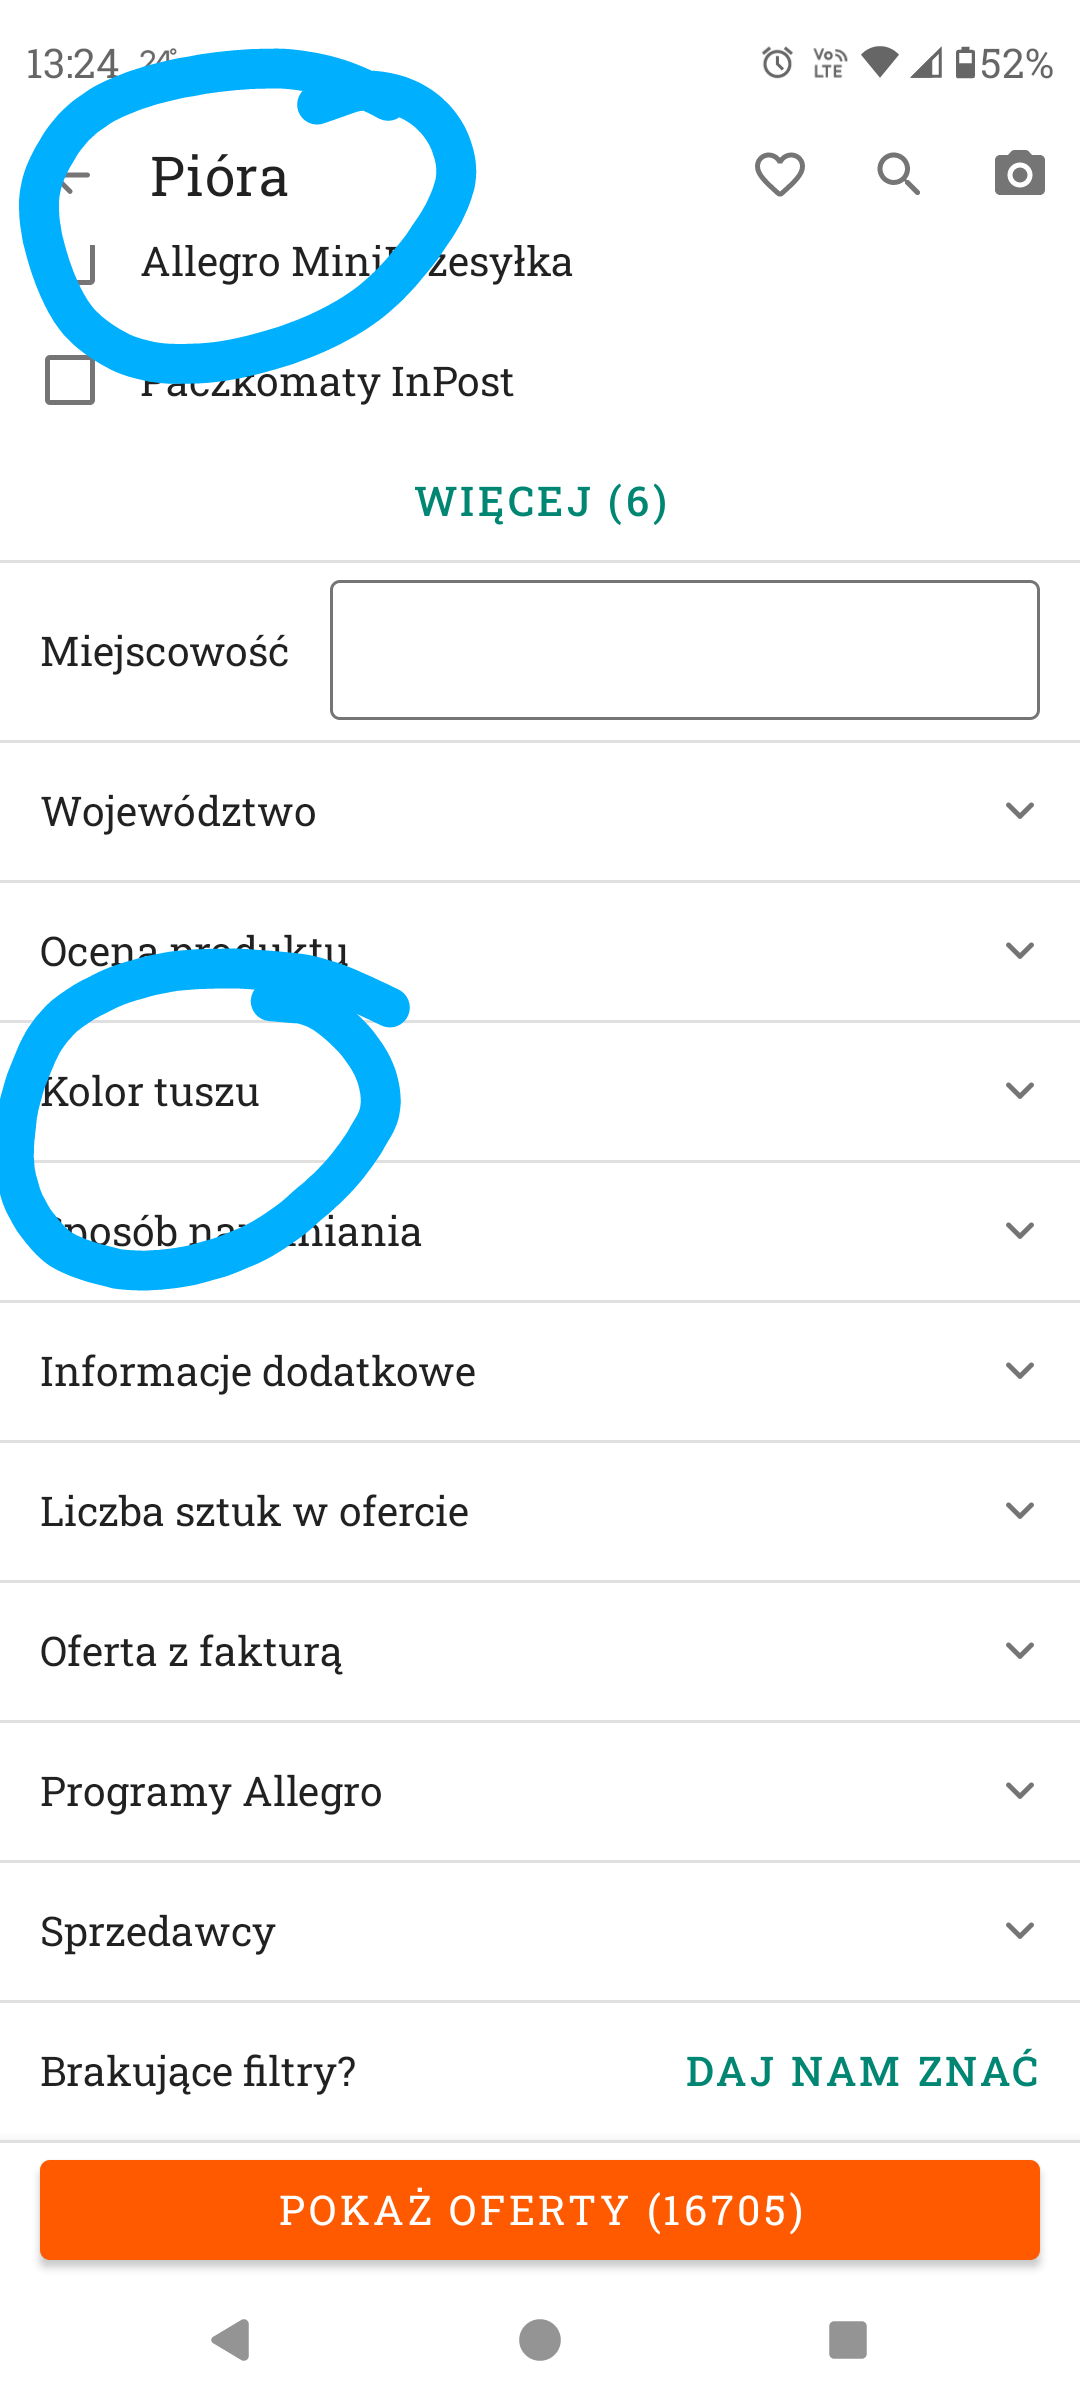Tap the back arrow next to Pióra
Image resolution: width=1080 pixels, height=2400 pixels.
coord(74,178)
